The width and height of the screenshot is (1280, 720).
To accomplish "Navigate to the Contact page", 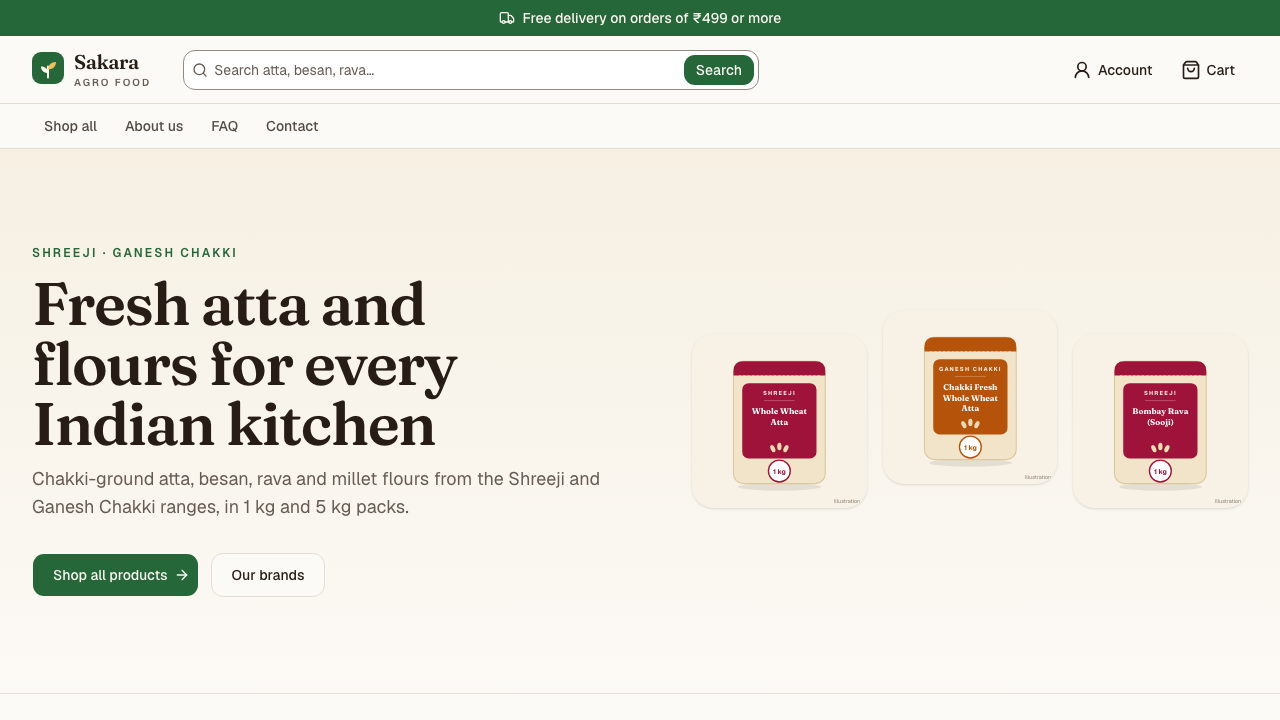I will (x=292, y=126).
